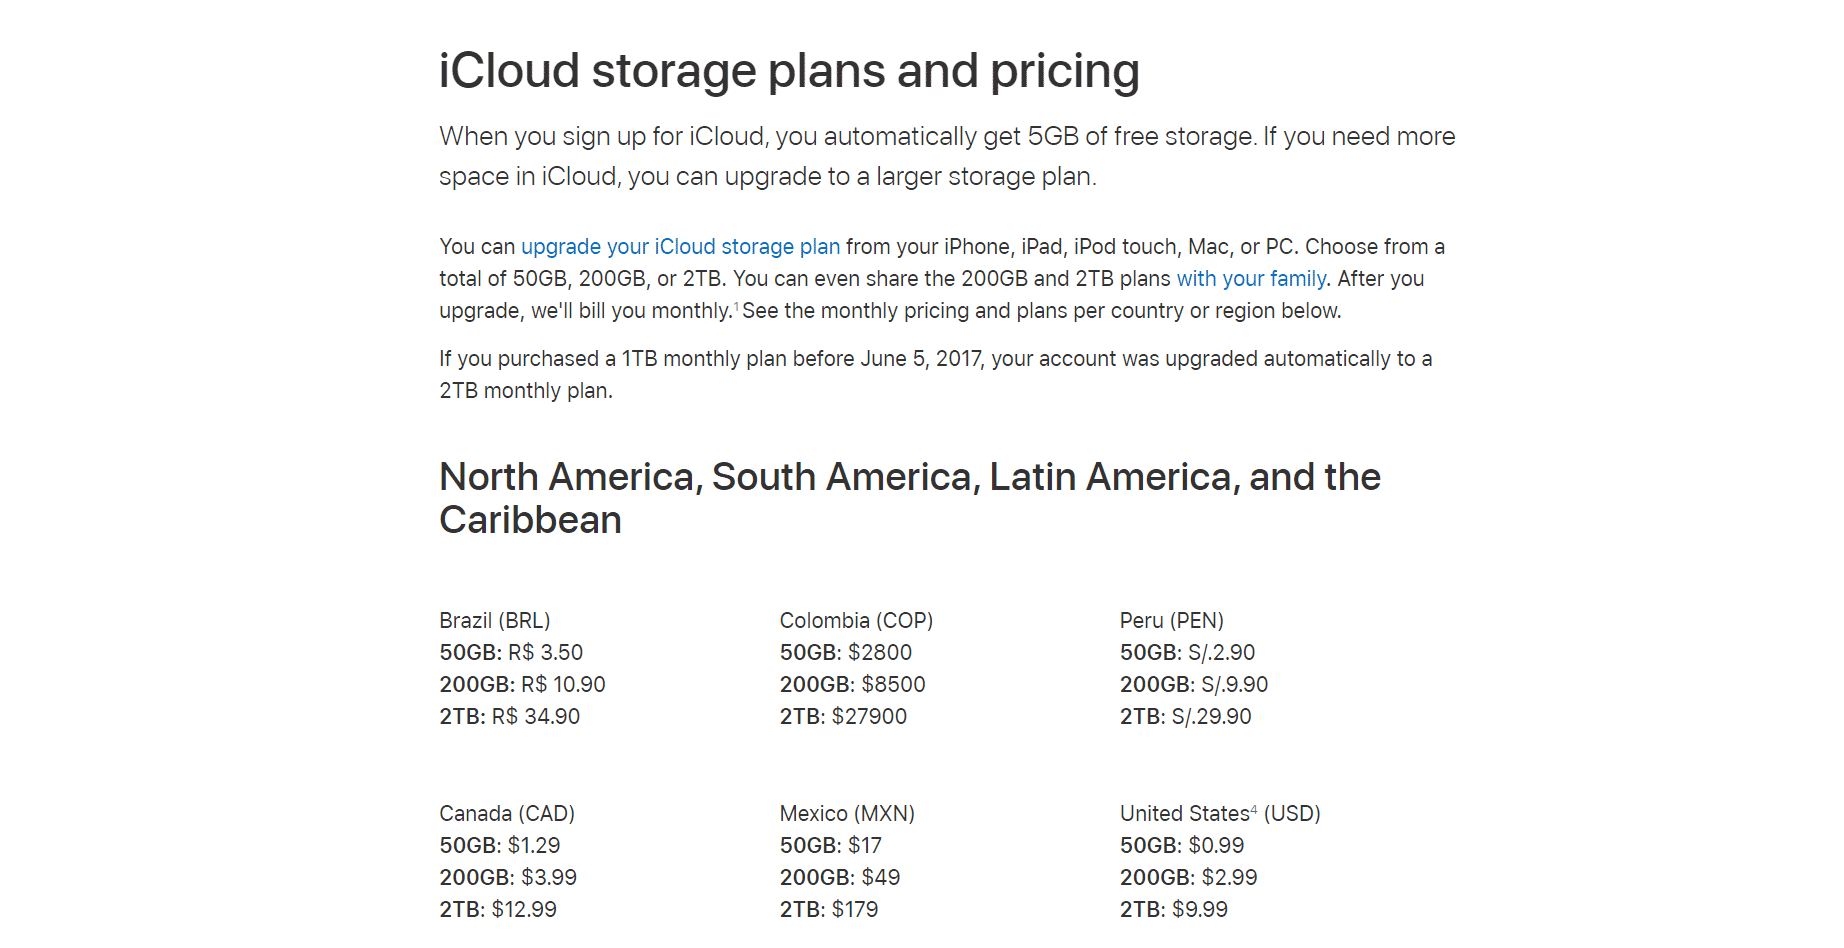Click the Mexico (MXN) country label
Image resolution: width=1844 pixels, height=948 pixels.
tap(847, 814)
